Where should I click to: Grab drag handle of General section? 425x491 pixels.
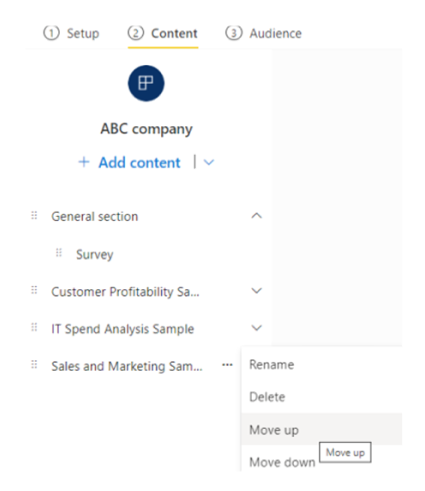tap(34, 216)
